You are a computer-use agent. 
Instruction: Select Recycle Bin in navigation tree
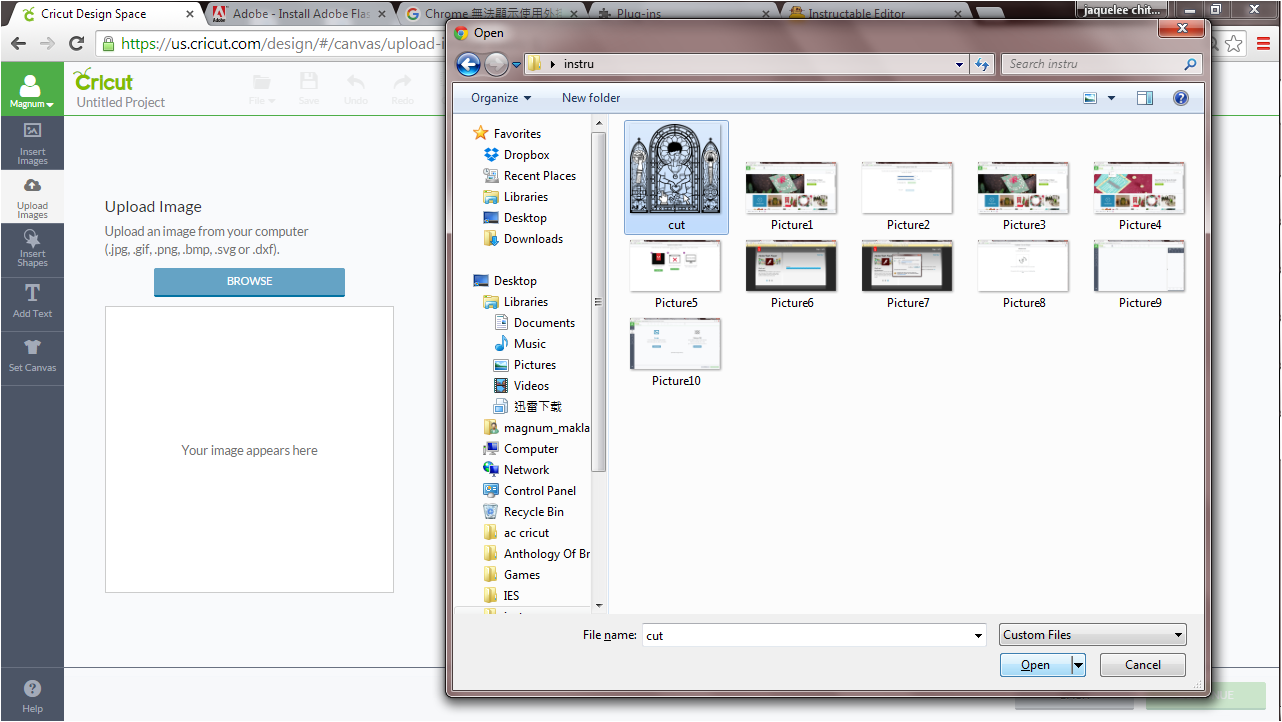[533, 512]
